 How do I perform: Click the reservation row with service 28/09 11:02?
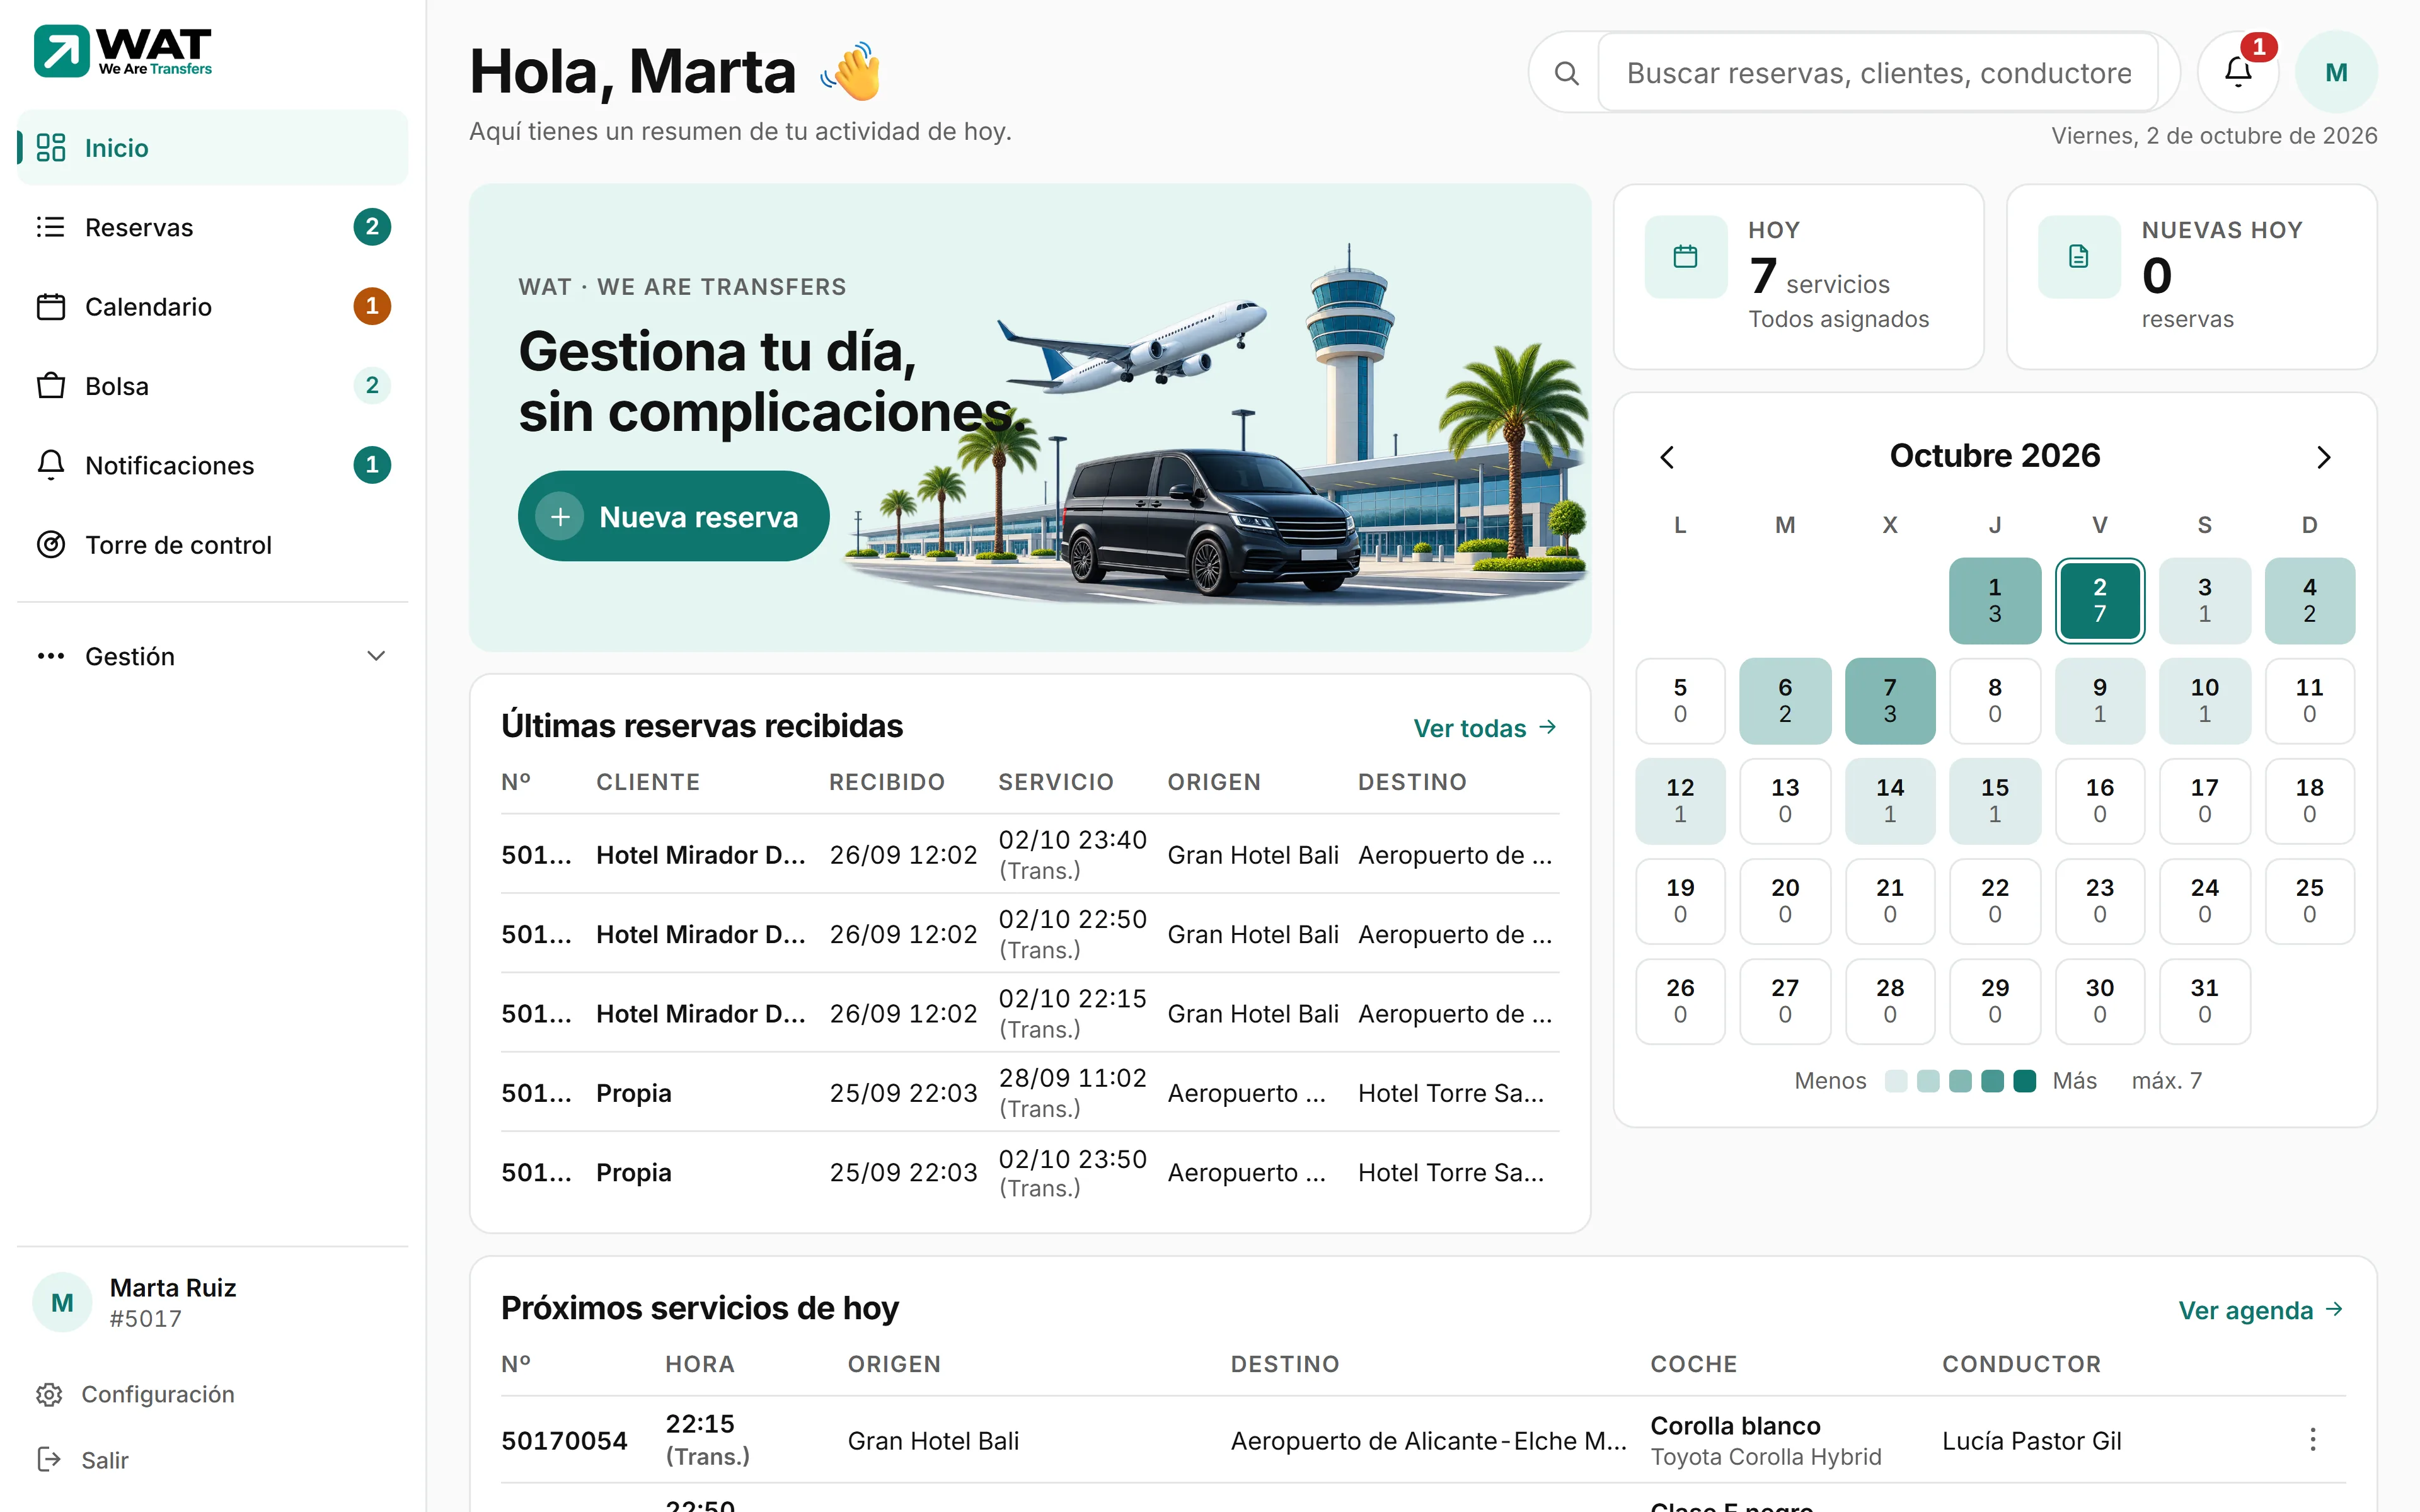pos(1030,1092)
